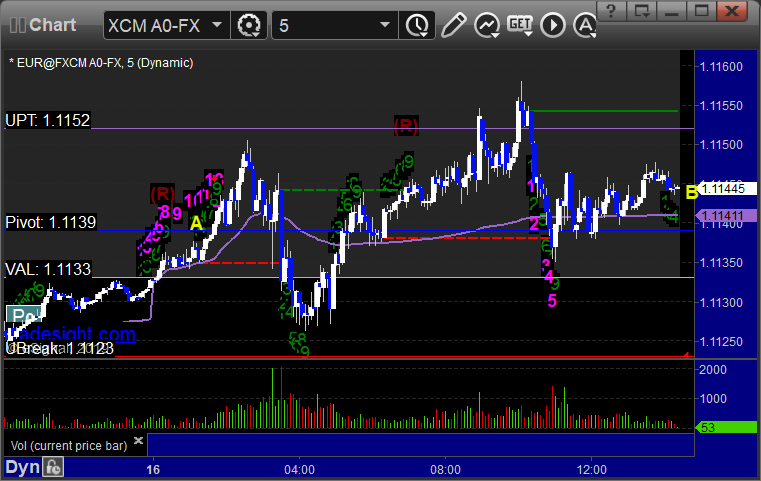This screenshot has width=761, height=481.
Task: Click the help question mark button
Action: (611, 11)
